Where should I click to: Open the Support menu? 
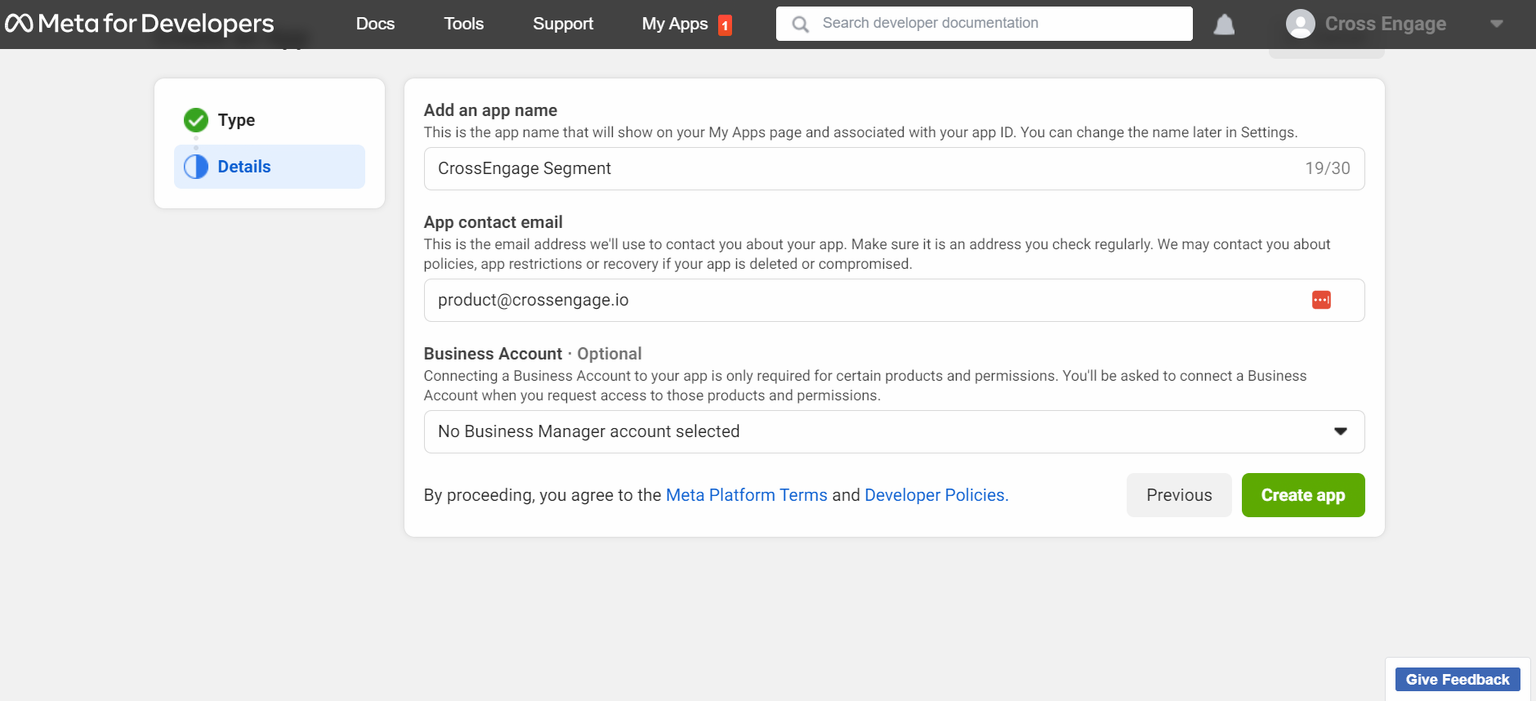563,24
